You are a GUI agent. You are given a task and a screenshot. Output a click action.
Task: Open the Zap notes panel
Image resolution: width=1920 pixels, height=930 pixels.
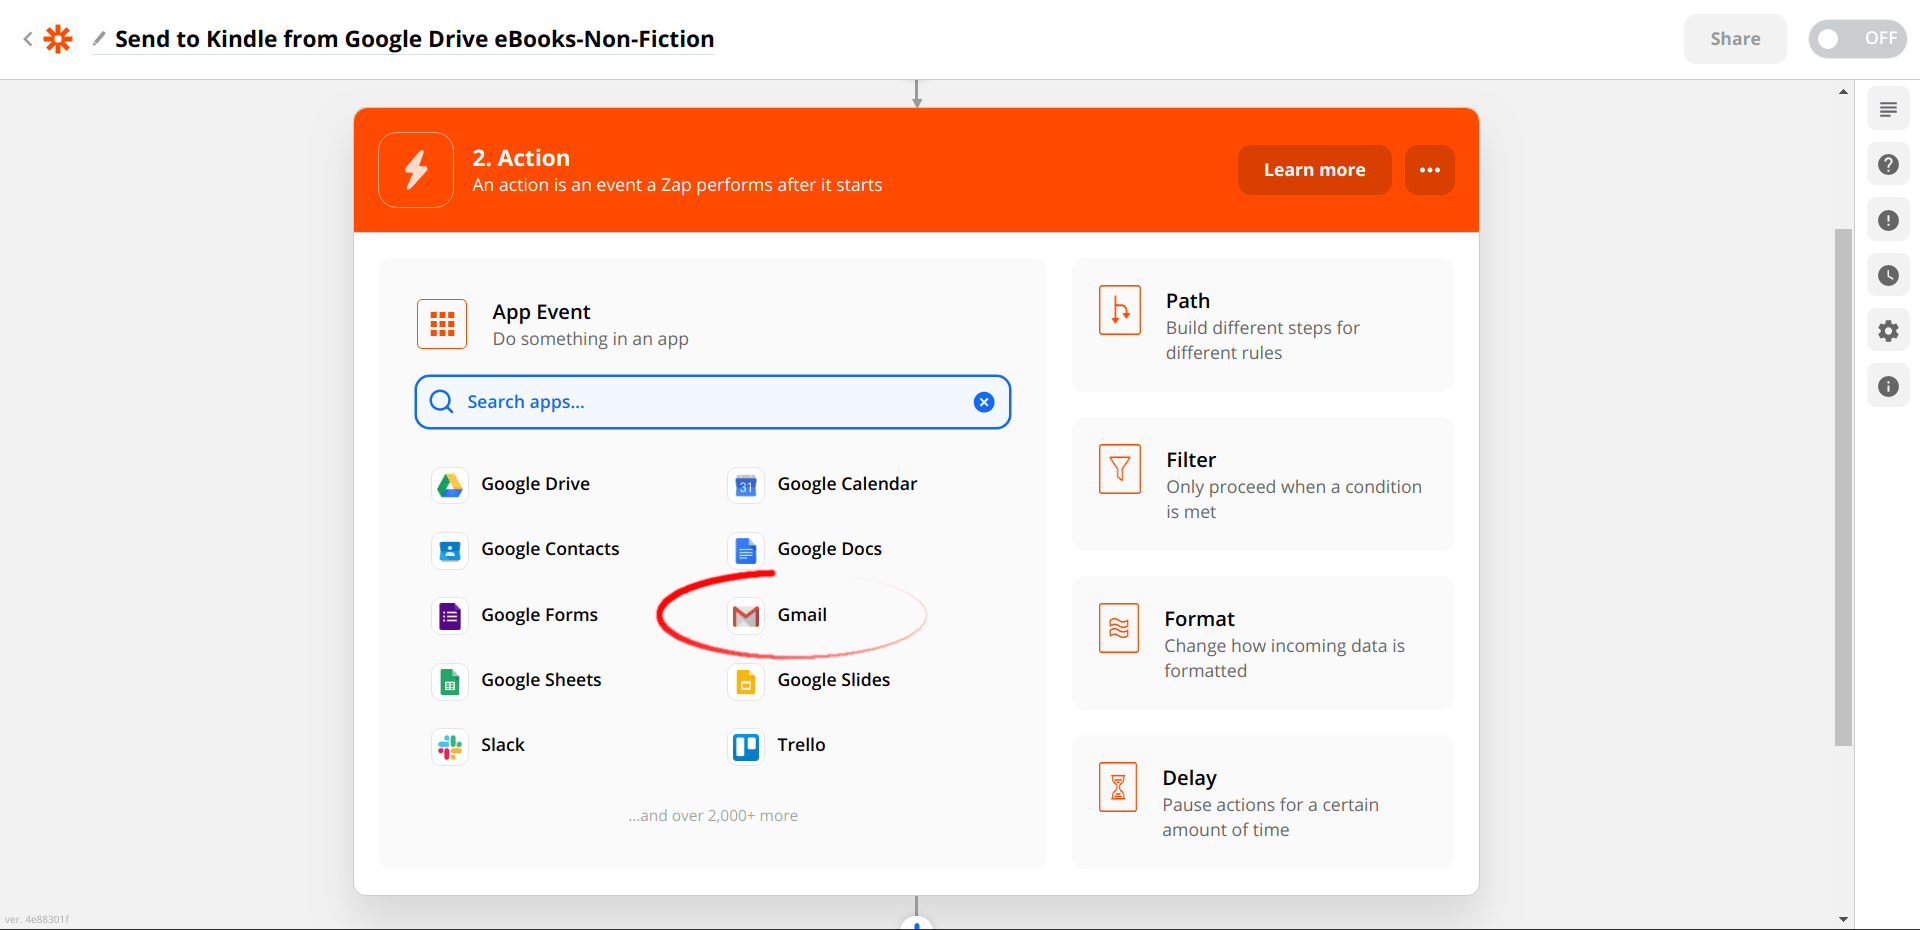[x=1888, y=108]
